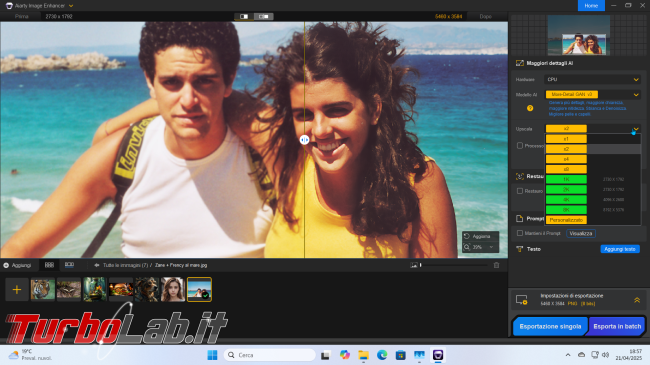This screenshot has width=650, height=365.
Task: Click the split-view divider handle
Action: click(304, 140)
